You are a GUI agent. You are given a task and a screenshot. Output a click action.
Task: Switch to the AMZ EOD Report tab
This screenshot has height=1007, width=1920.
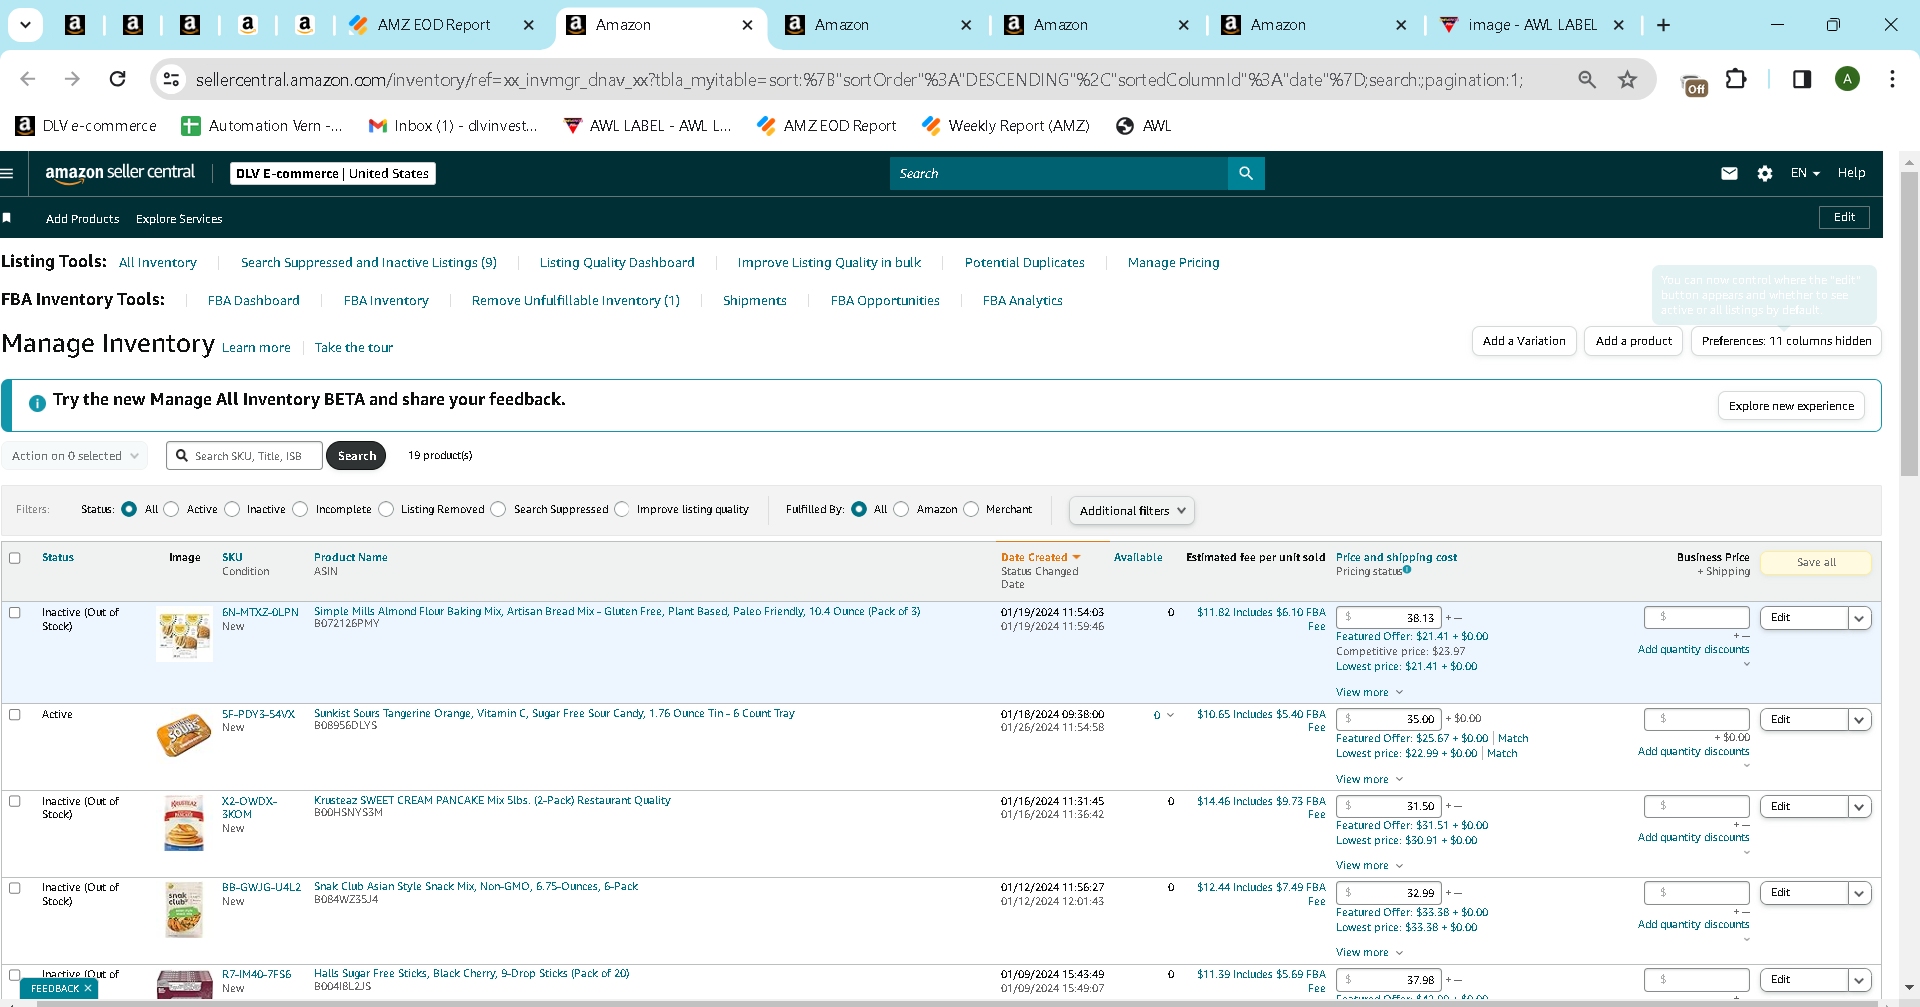point(442,25)
